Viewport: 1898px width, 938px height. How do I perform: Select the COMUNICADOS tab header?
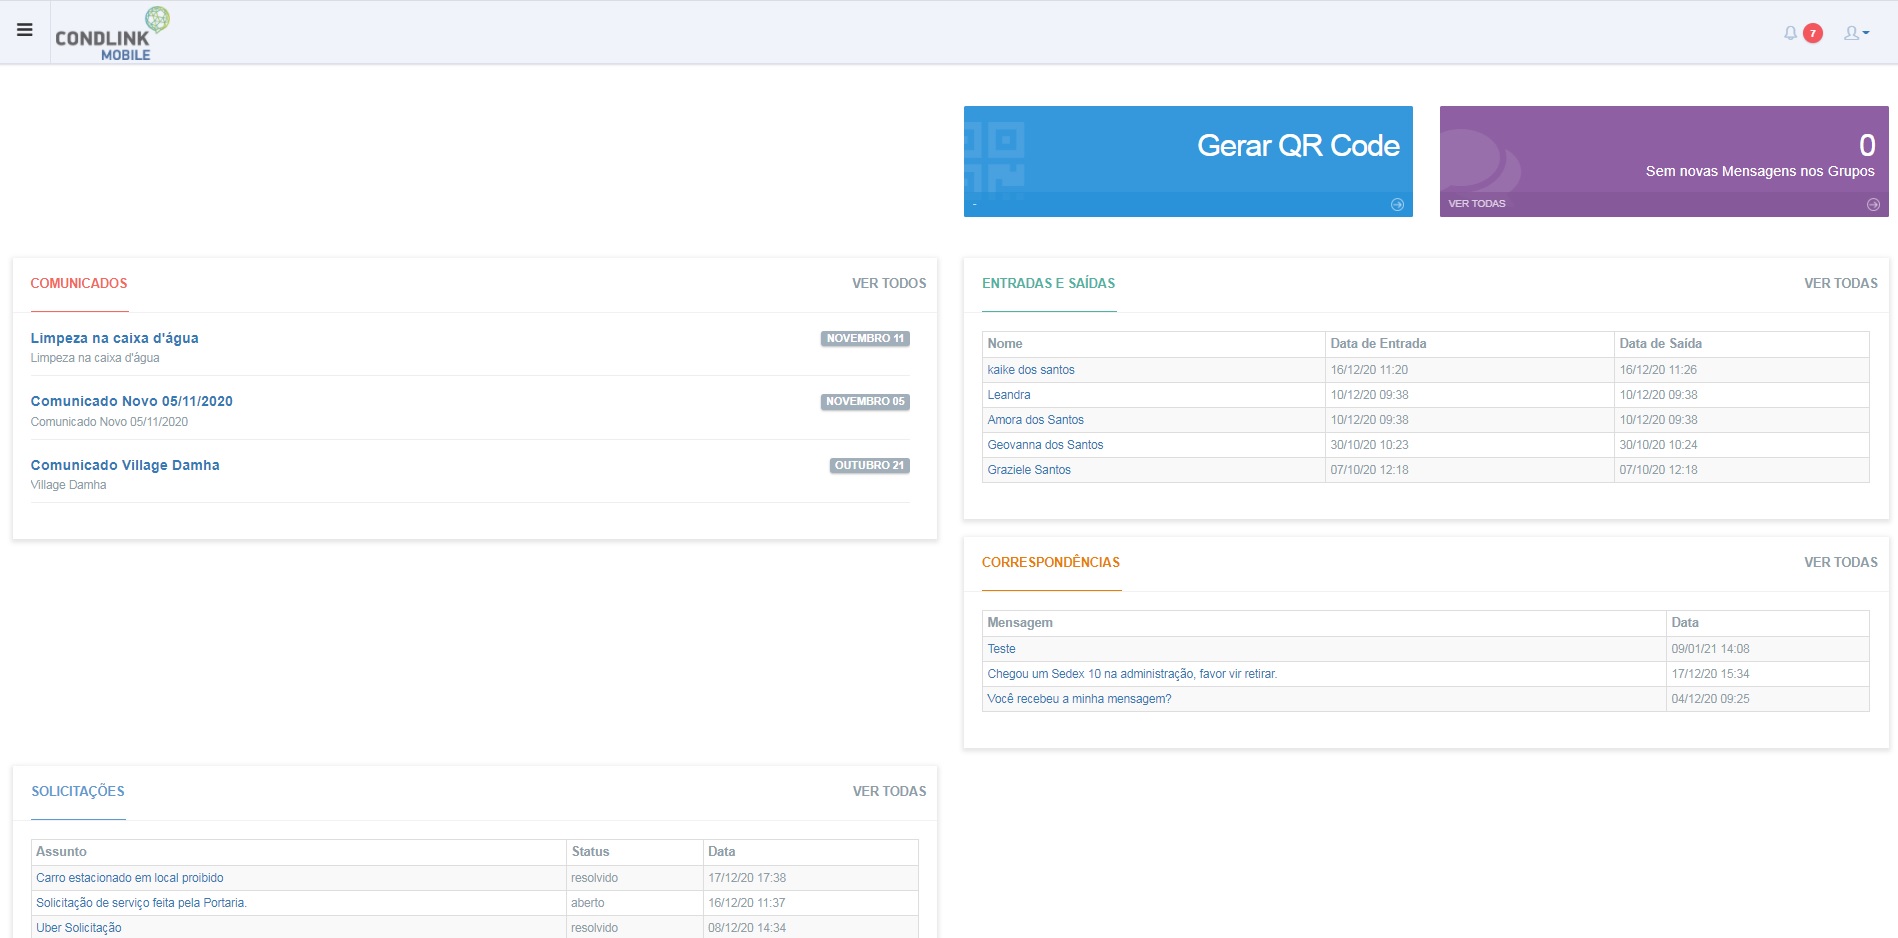coord(79,284)
